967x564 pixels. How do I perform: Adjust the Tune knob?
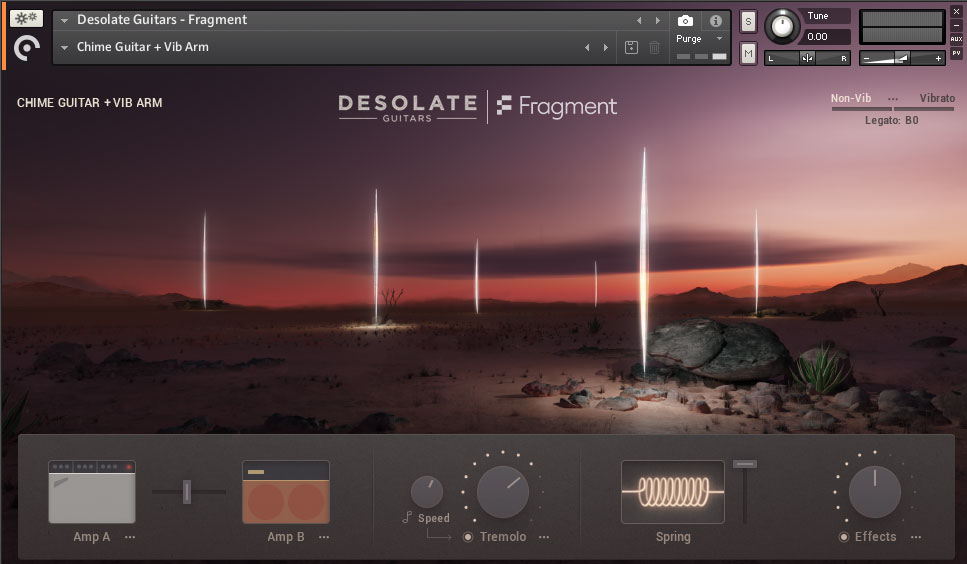(782, 27)
